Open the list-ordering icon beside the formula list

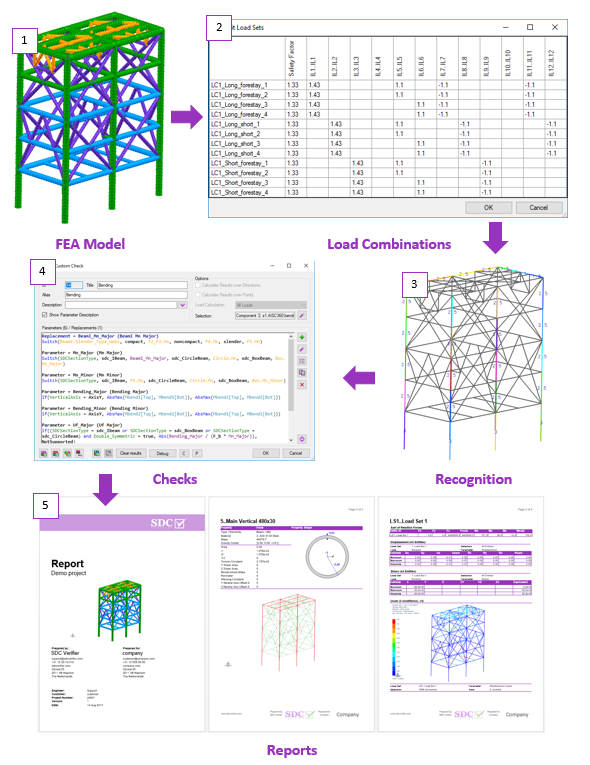302,361
